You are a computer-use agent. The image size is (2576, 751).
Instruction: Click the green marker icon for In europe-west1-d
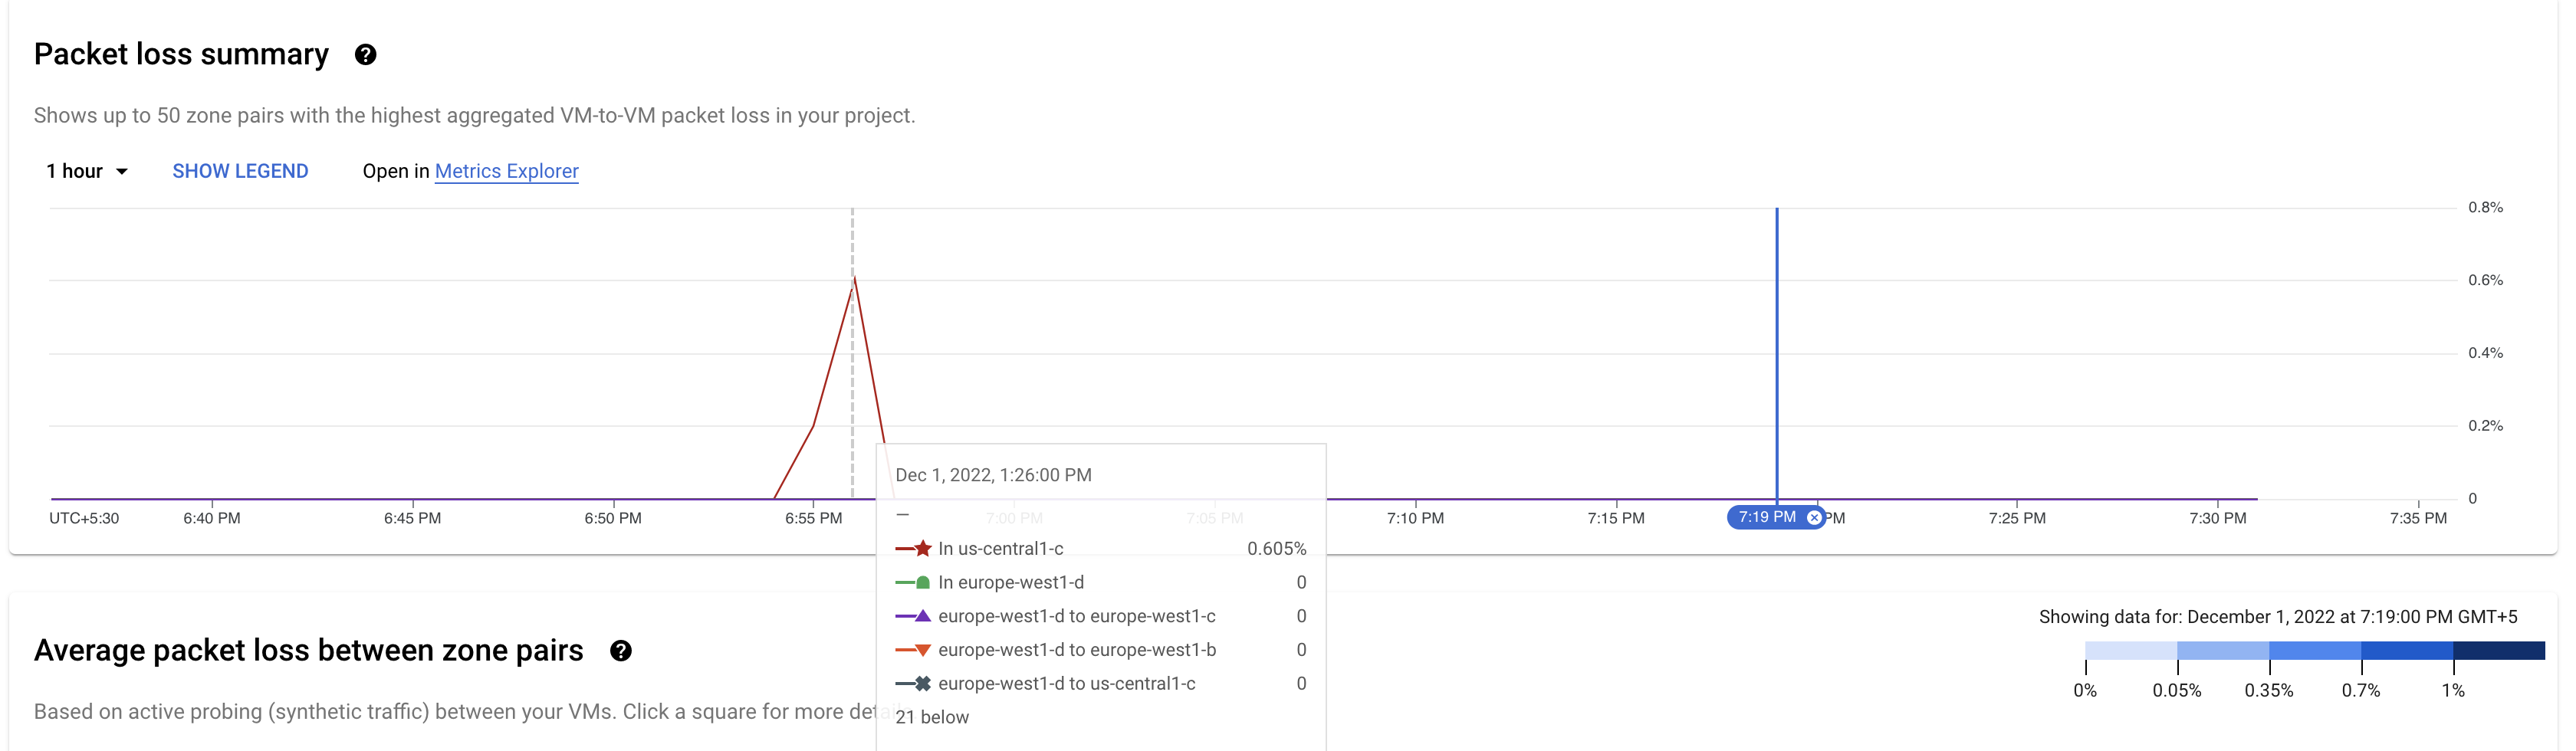(922, 583)
